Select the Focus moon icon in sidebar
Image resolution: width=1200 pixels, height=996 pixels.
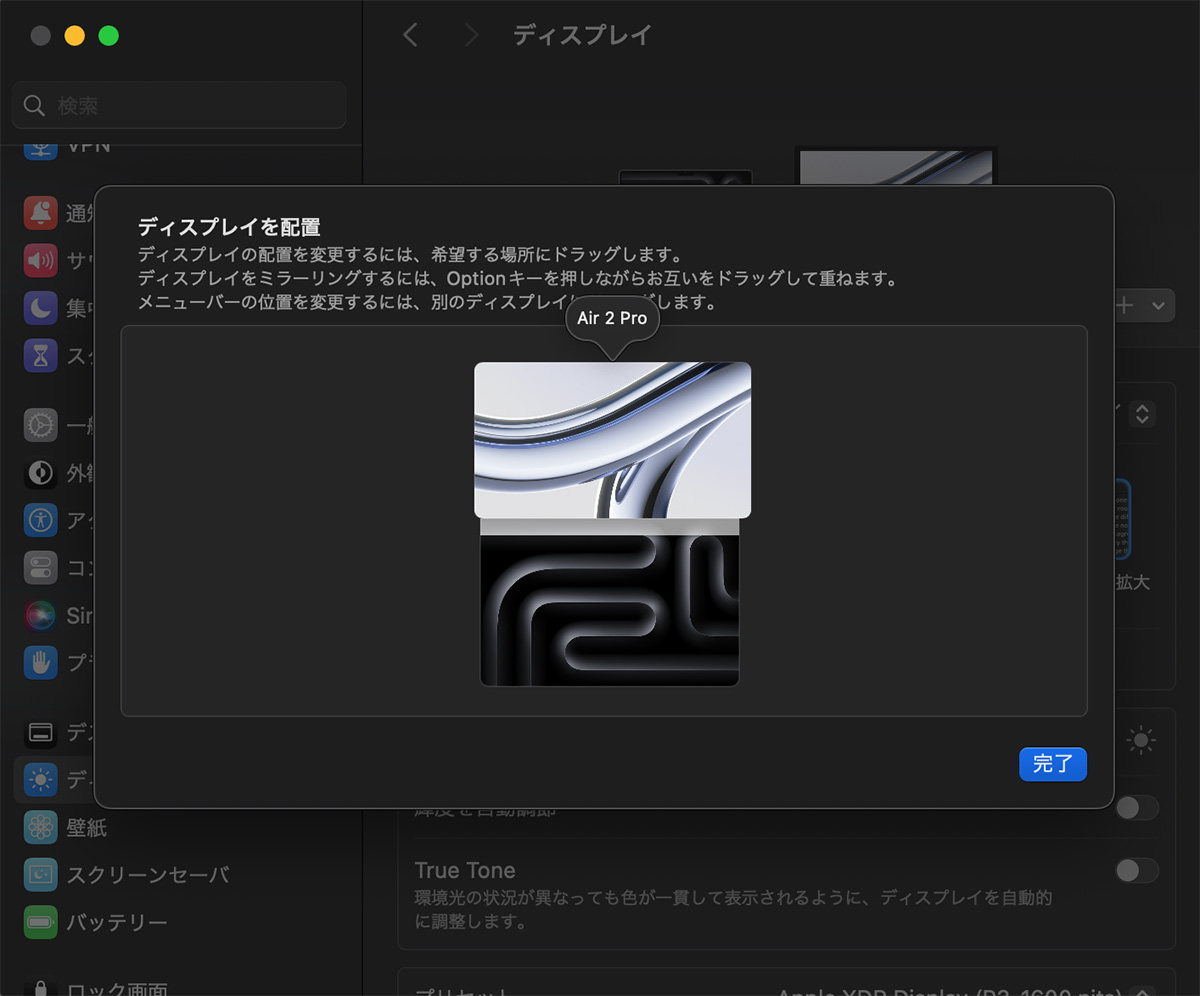point(40,308)
